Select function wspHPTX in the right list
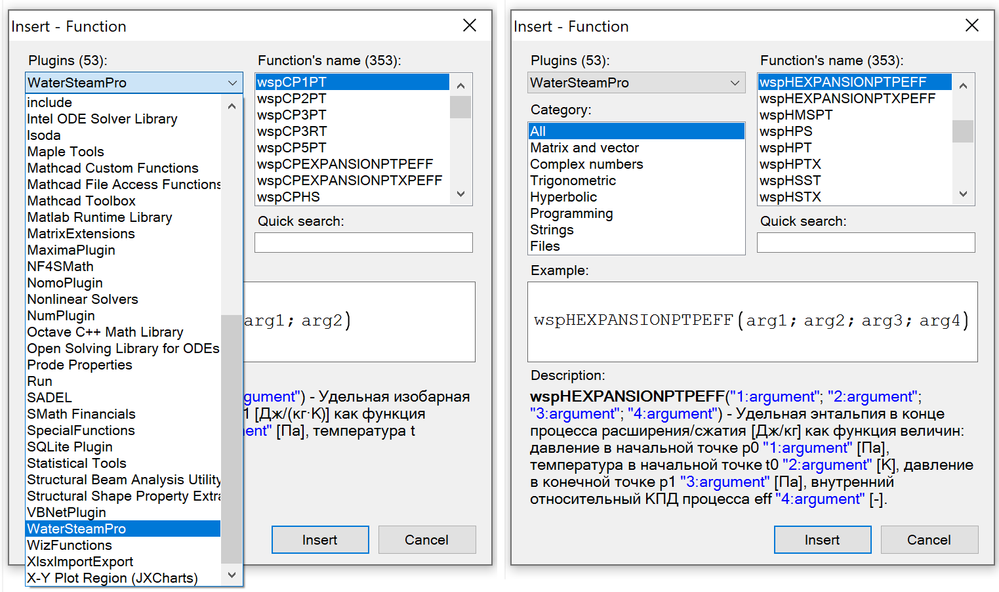This screenshot has height=592, width=999. pos(790,164)
